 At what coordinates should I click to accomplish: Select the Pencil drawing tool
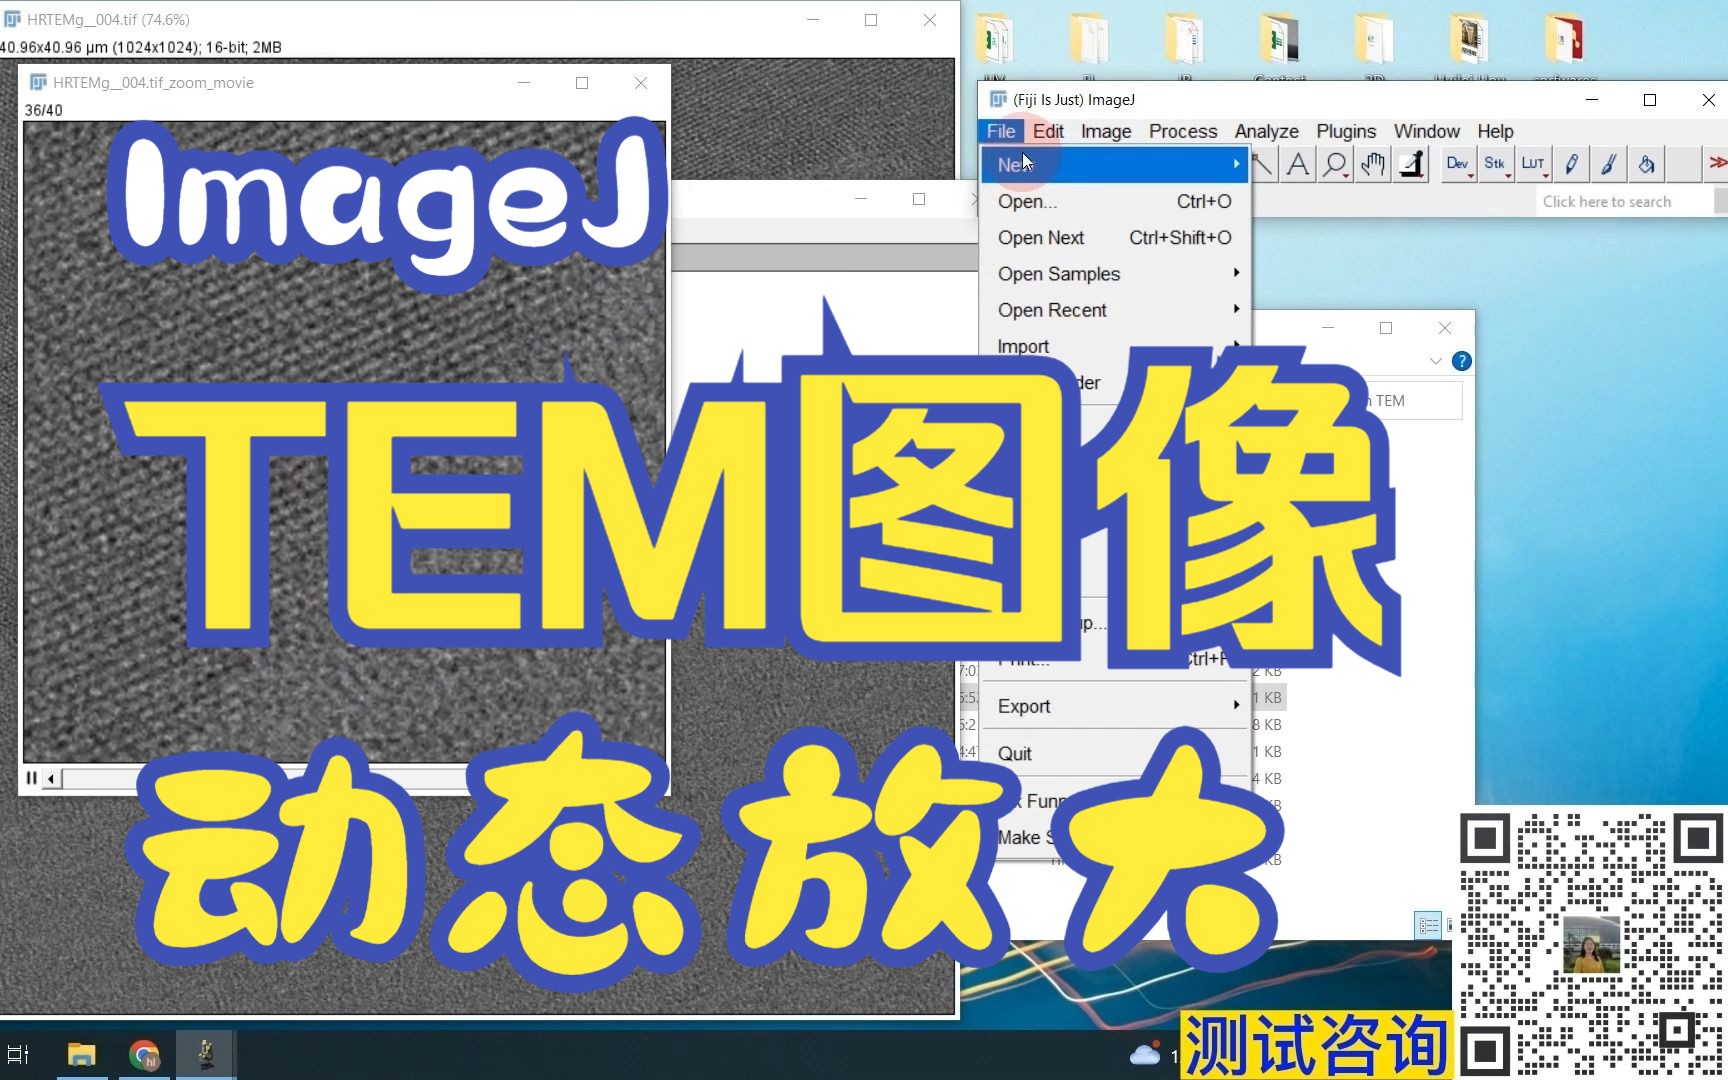(x=1571, y=165)
